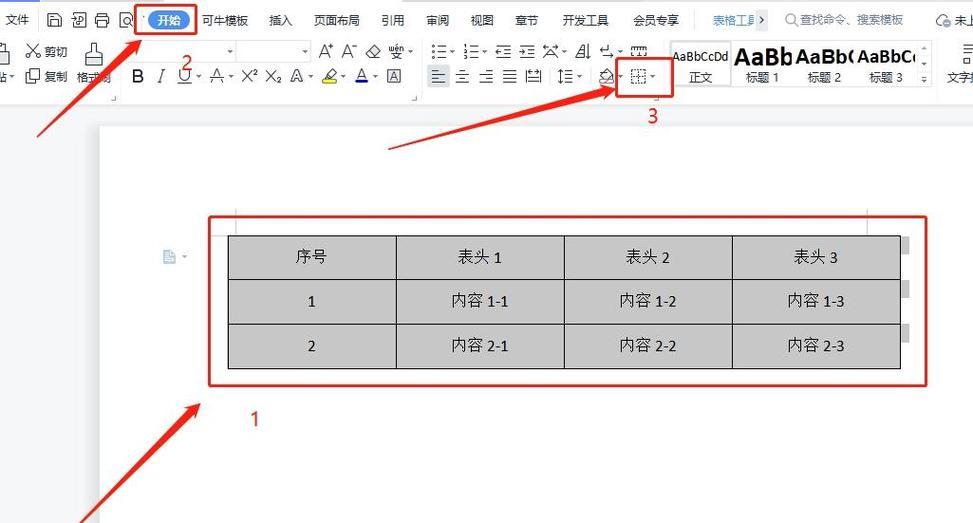973x523 pixels.
Task: Click the Clear Formatting eraser icon
Action: click(x=373, y=51)
